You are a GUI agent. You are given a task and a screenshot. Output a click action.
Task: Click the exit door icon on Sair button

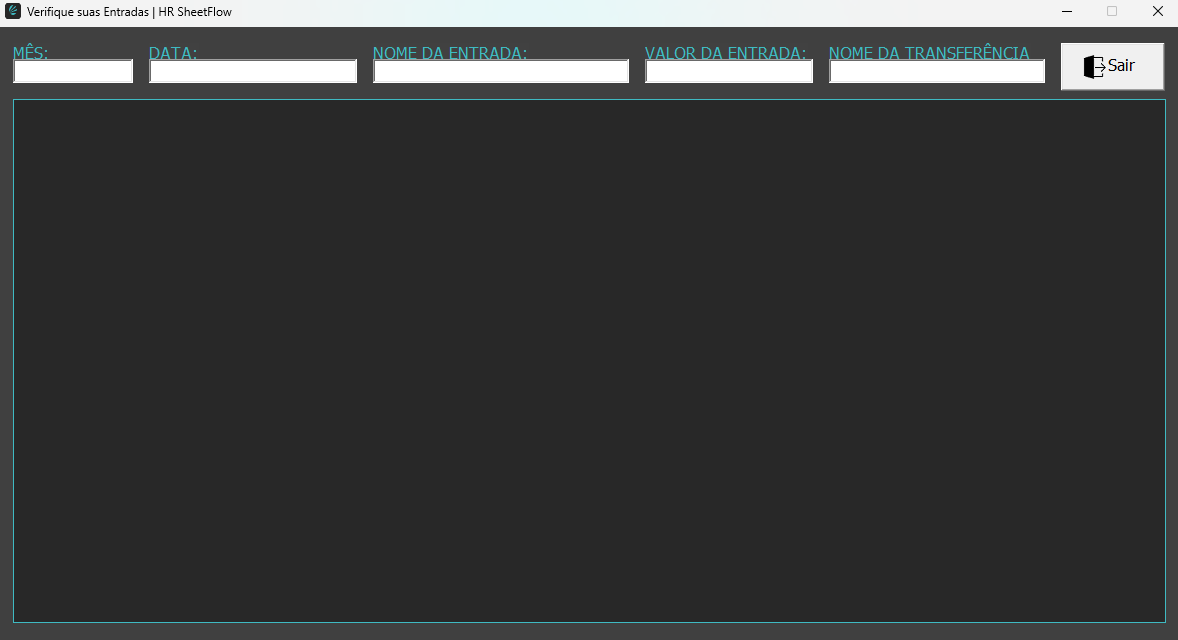point(1094,66)
